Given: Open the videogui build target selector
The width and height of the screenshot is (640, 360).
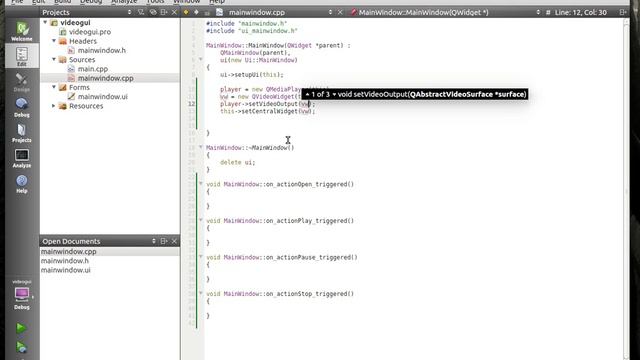Looking at the screenshot, I should click(22, 295).
